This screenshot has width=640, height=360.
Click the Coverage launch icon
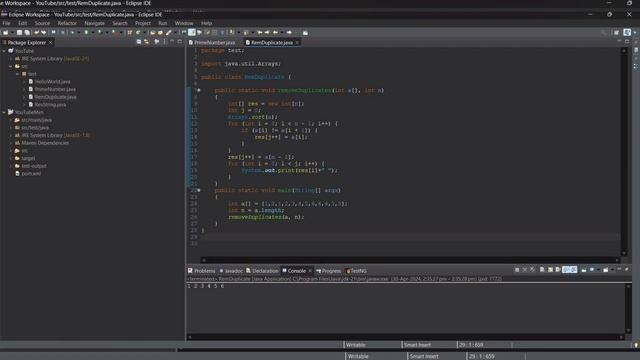[100, 32]
